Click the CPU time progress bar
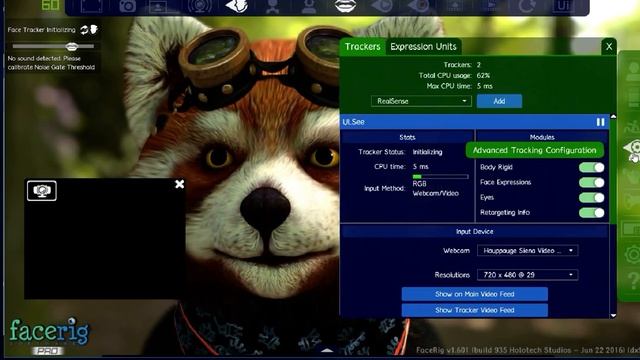The width and height of the screenshot is (640, 360). (x=440, y=176)
